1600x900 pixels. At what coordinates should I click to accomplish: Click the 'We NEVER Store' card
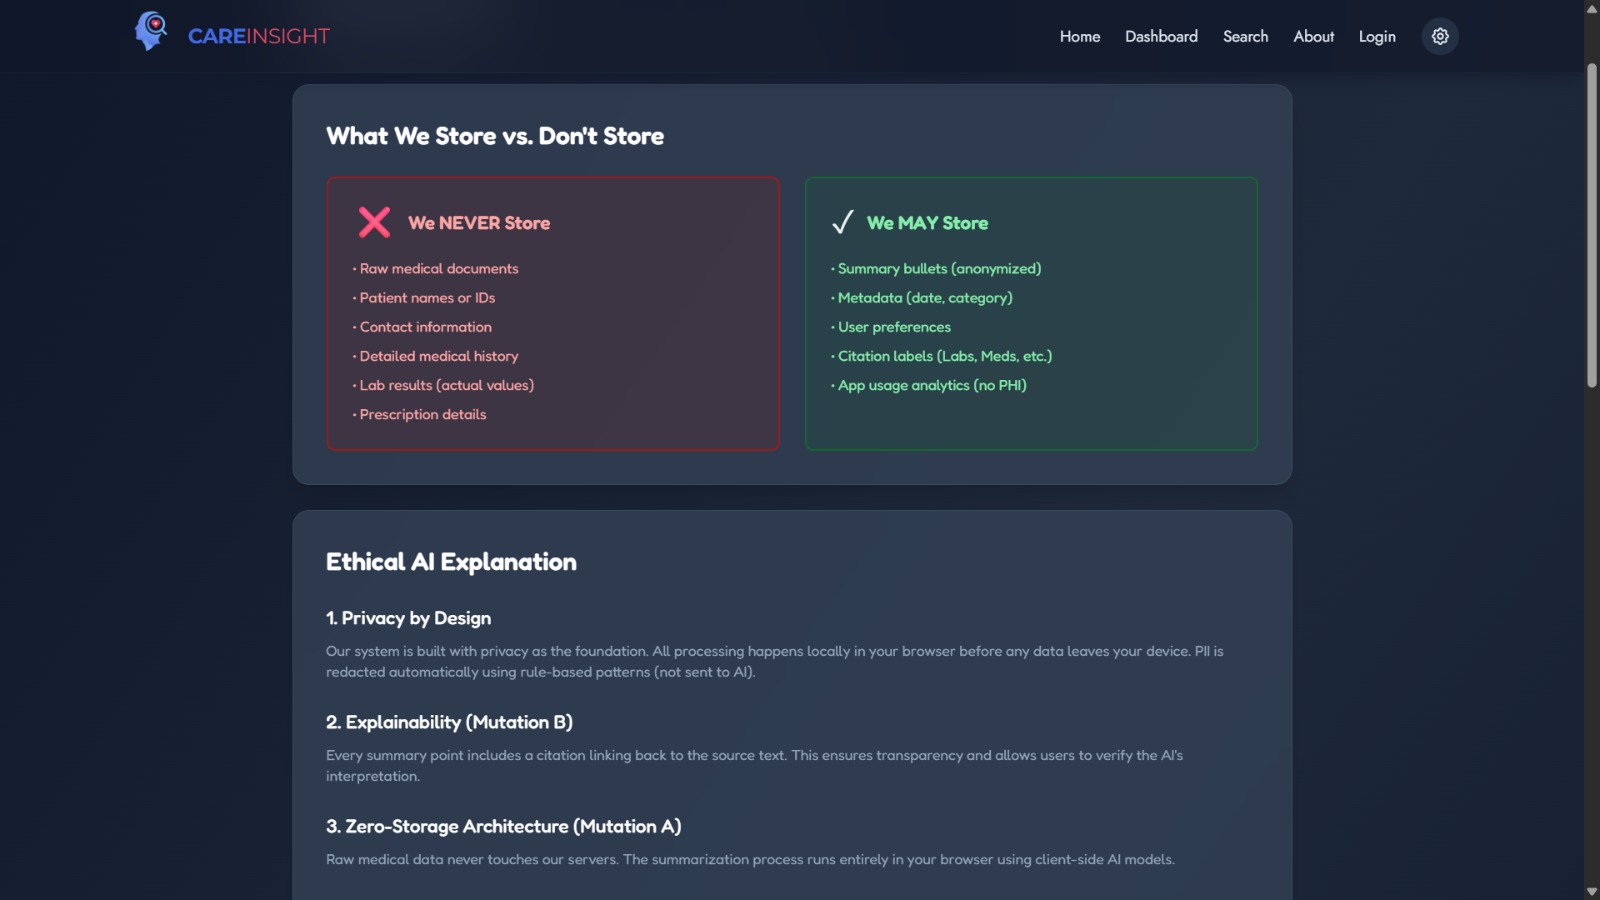552,314
